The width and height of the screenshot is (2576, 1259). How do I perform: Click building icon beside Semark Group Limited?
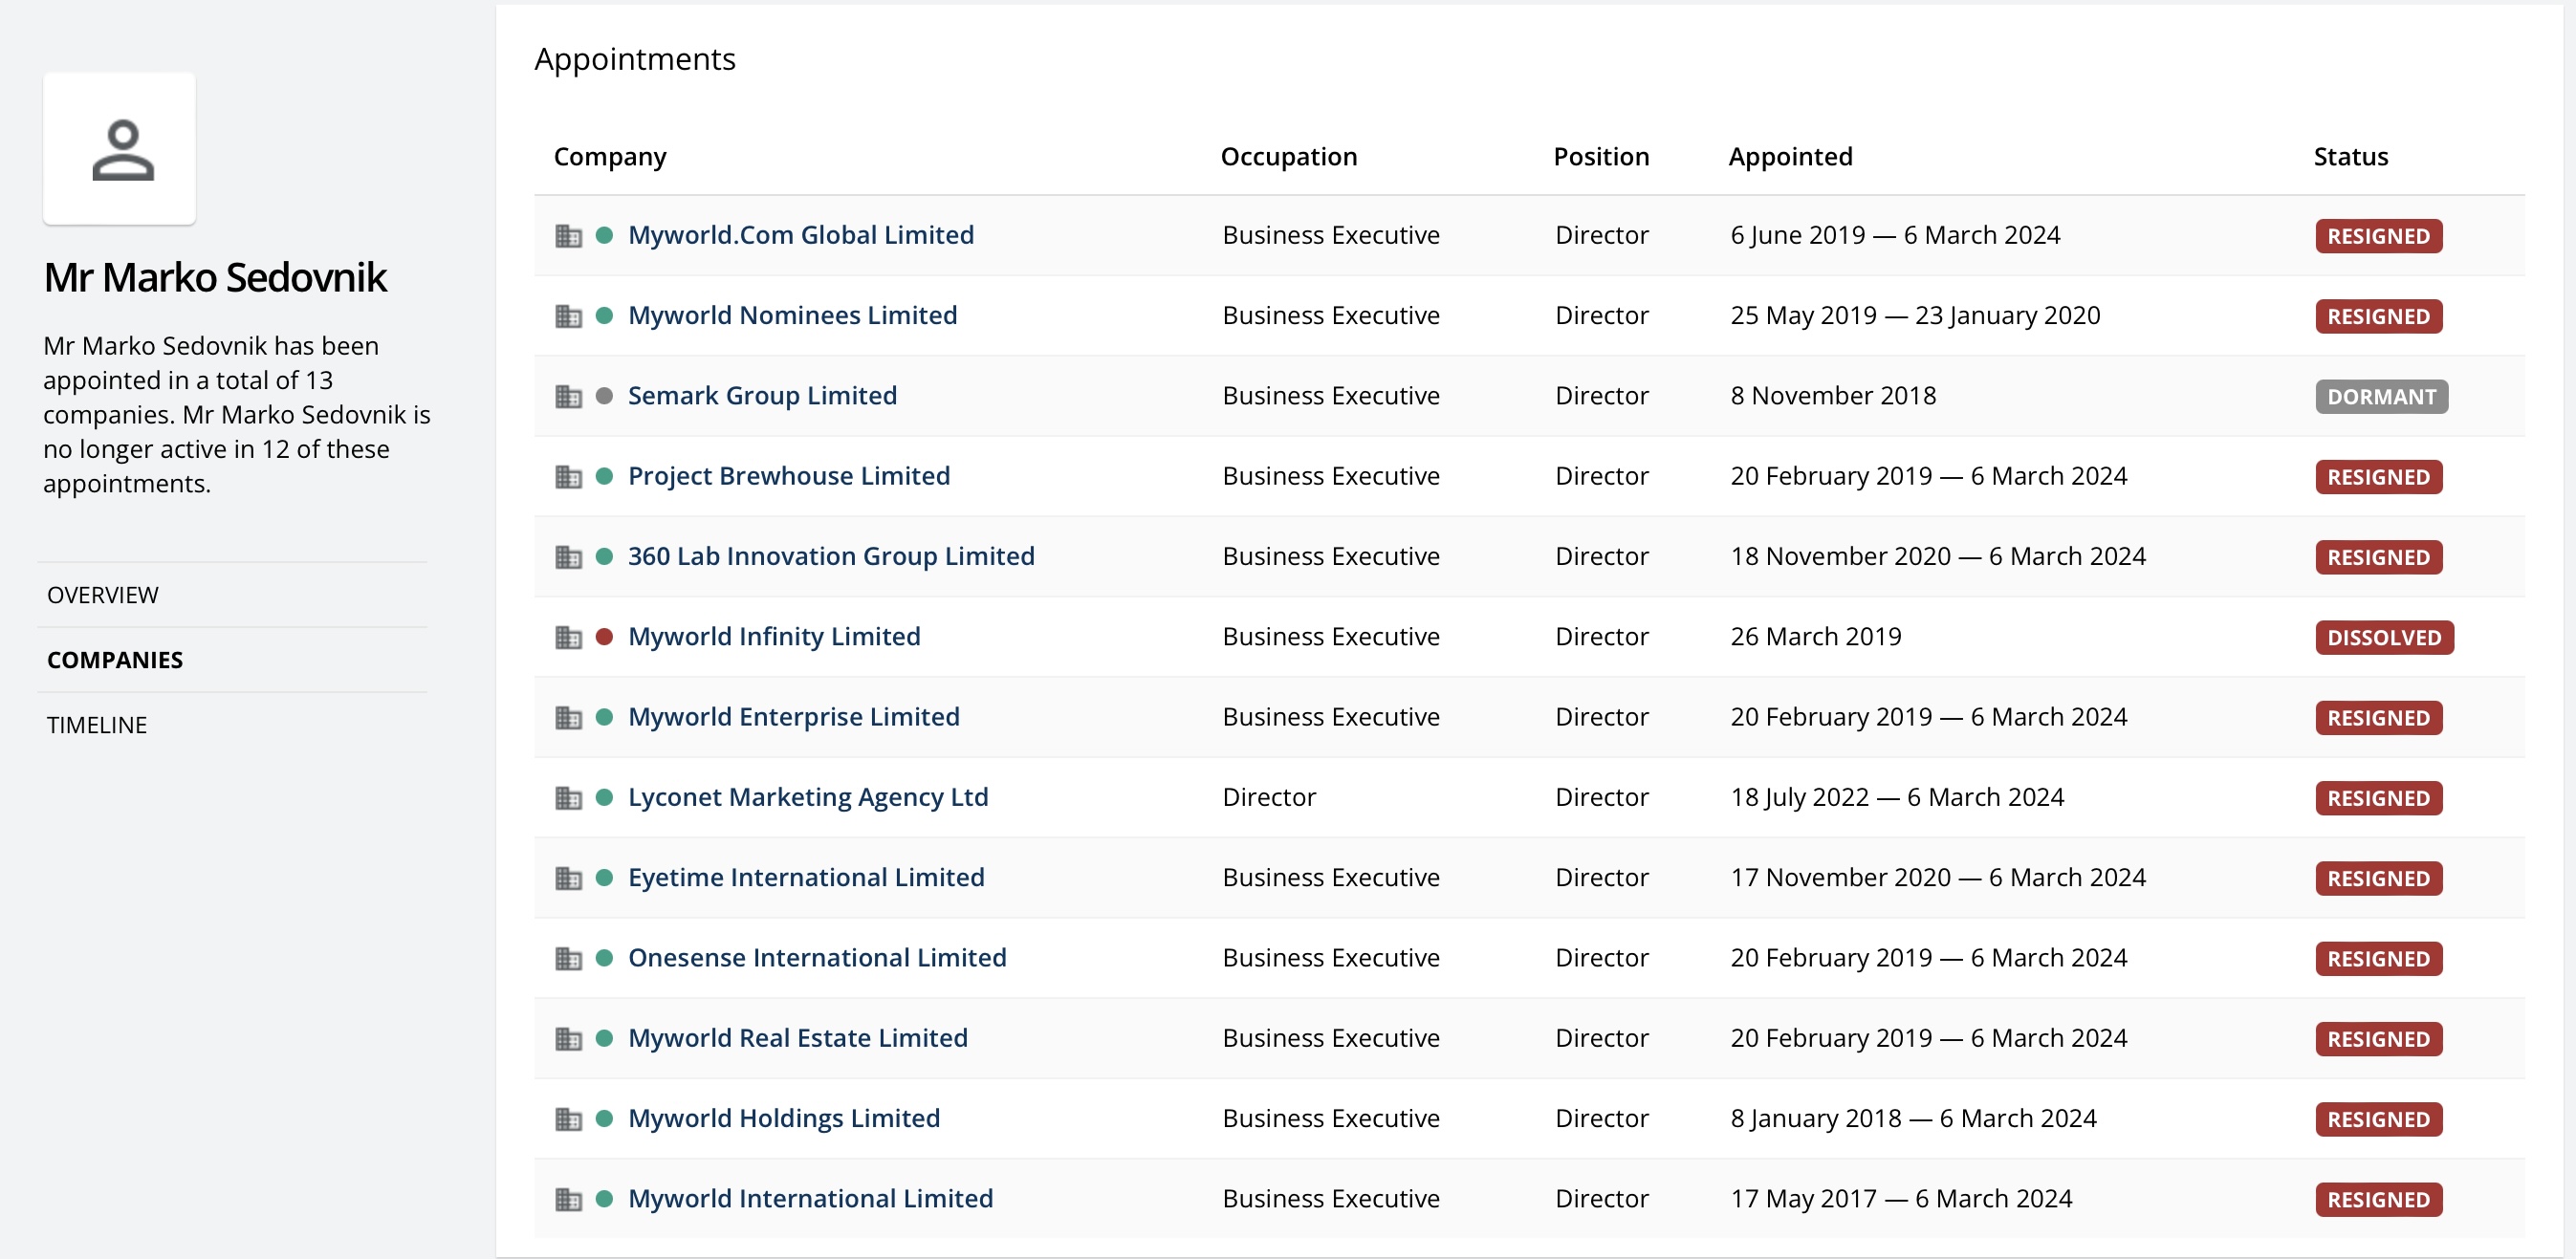[568, 396]
